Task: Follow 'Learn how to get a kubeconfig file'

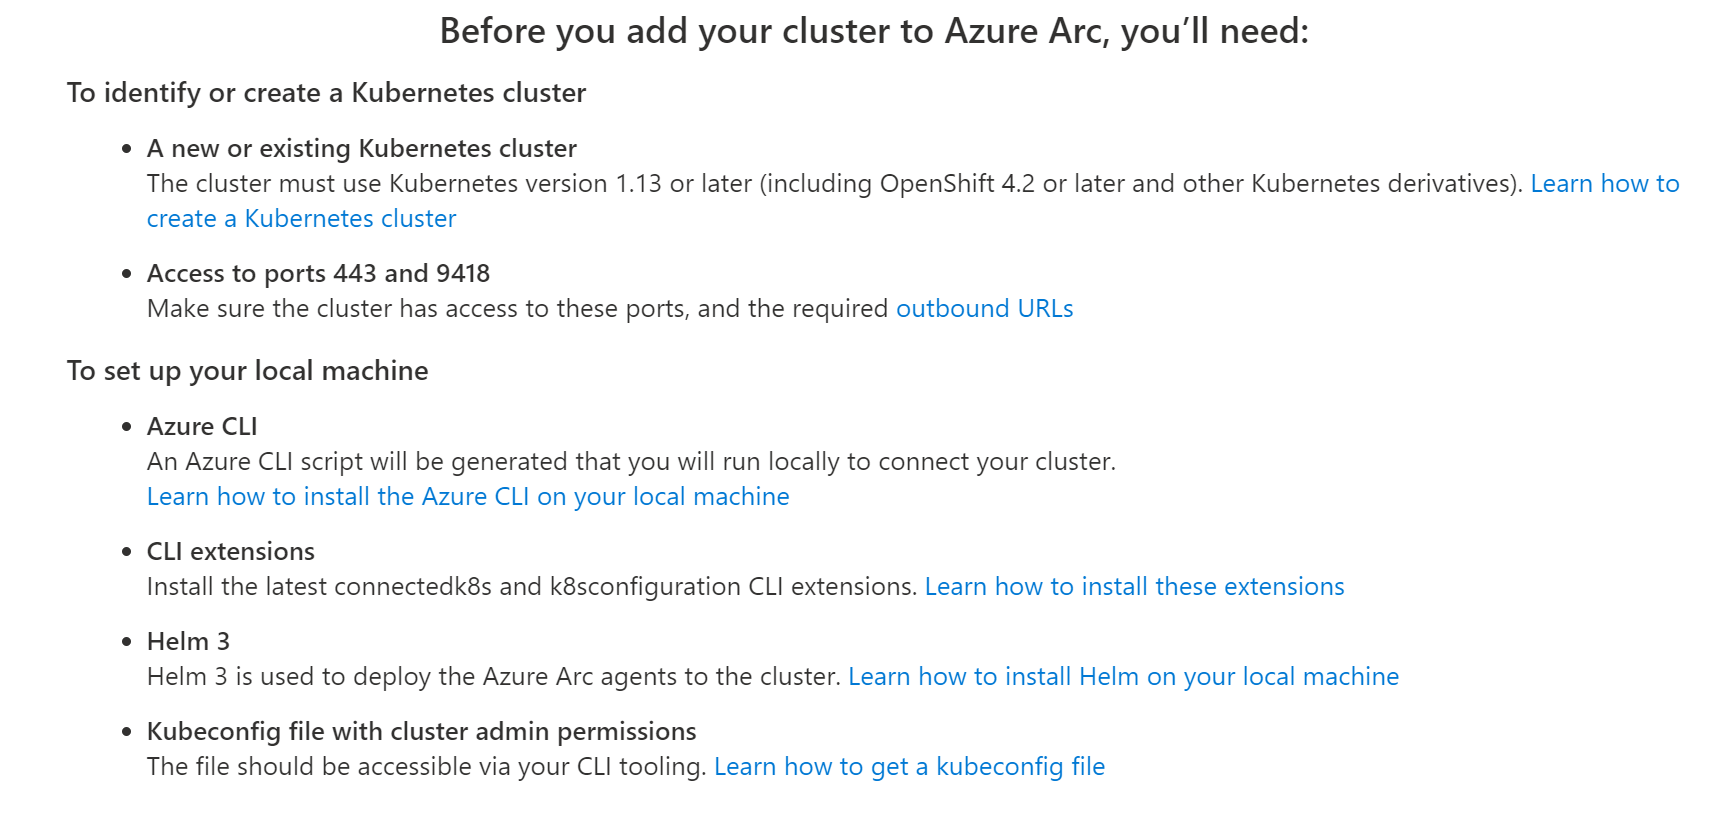Action: [909, 766]
